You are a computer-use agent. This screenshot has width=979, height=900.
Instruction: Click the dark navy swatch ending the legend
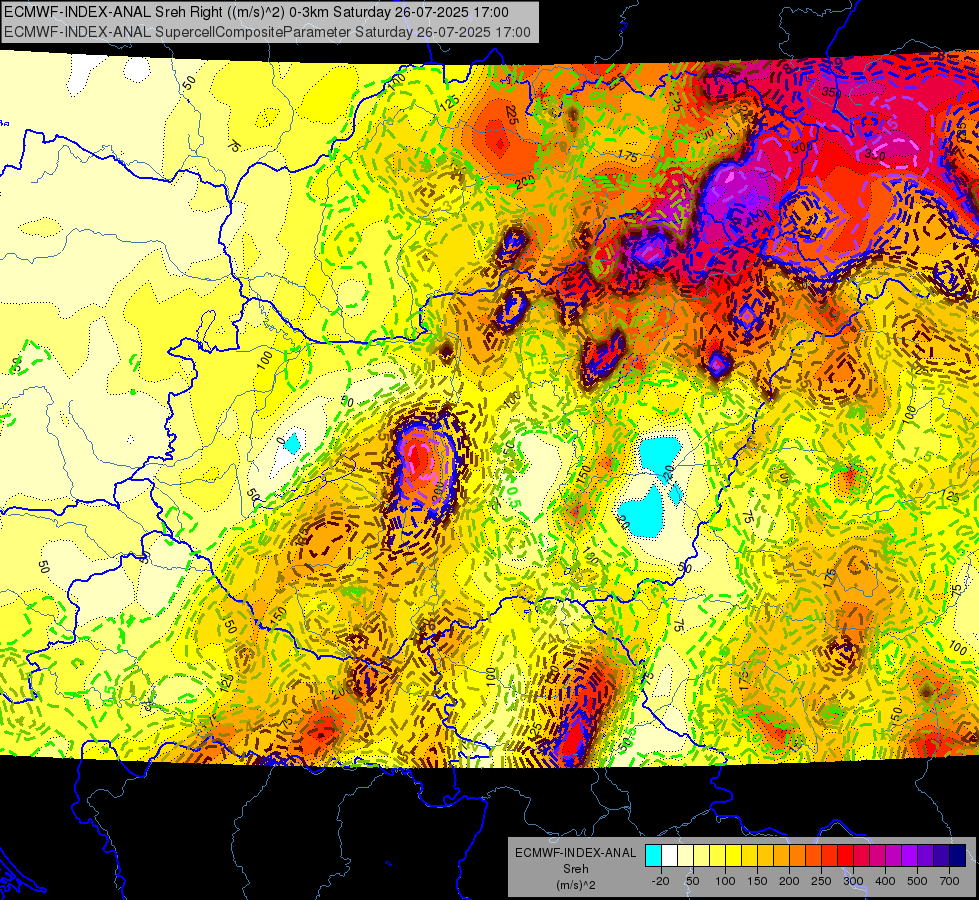(x=957, y=855)
